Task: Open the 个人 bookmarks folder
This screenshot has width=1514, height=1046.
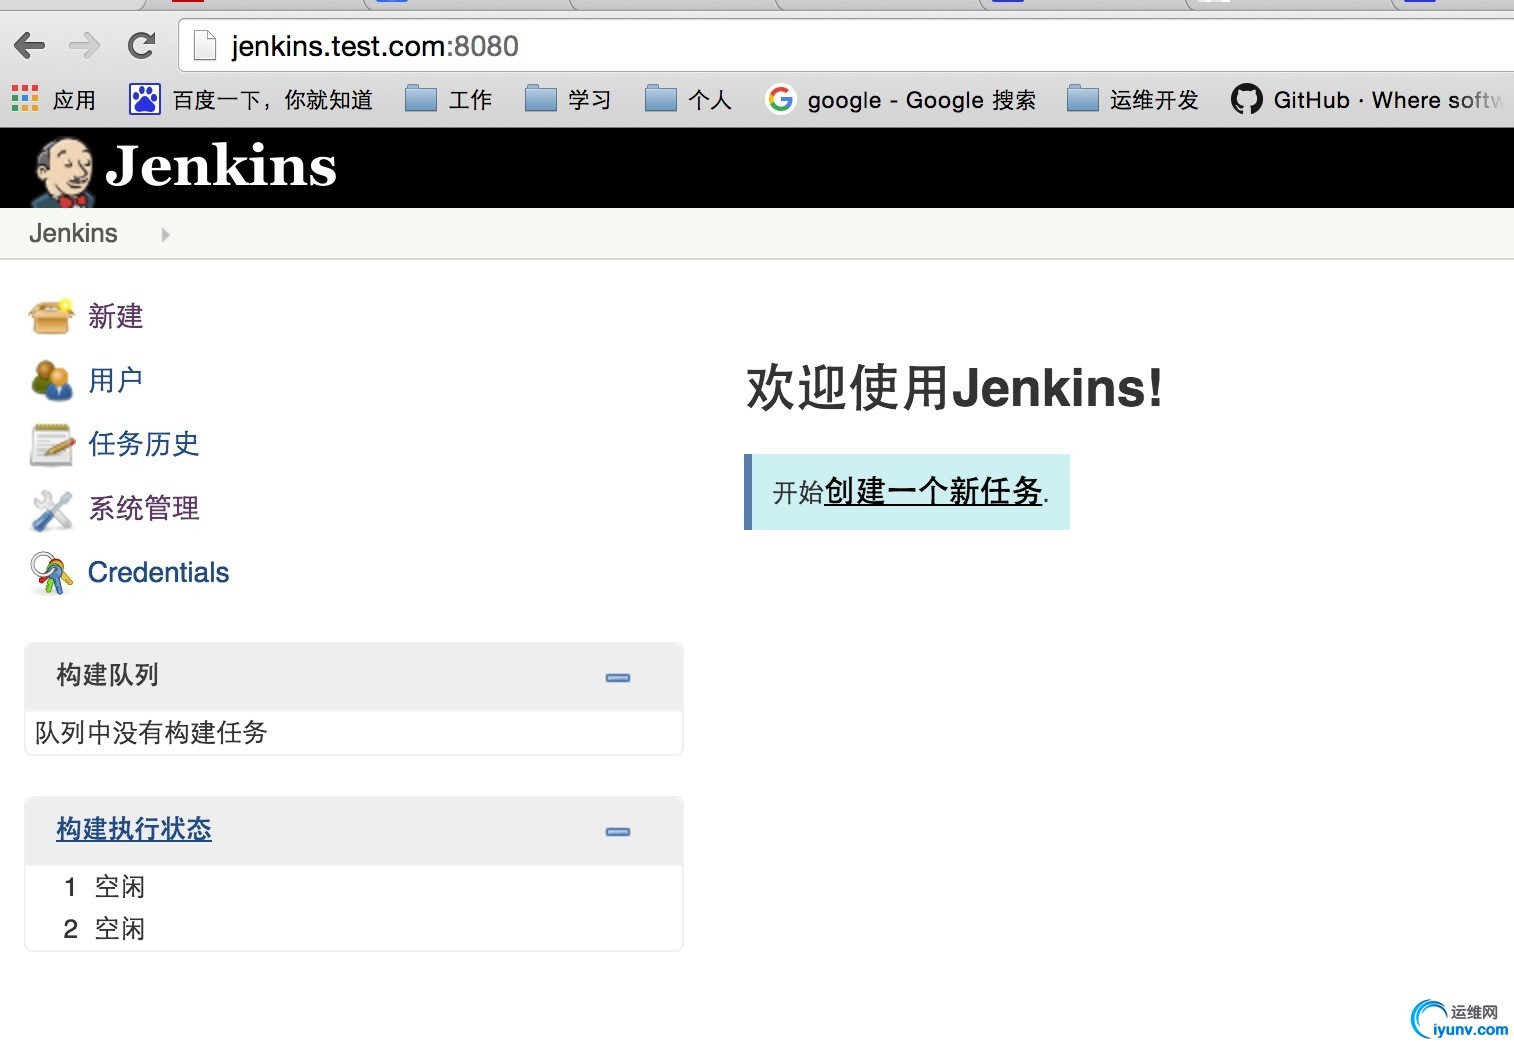Action: 688,99
